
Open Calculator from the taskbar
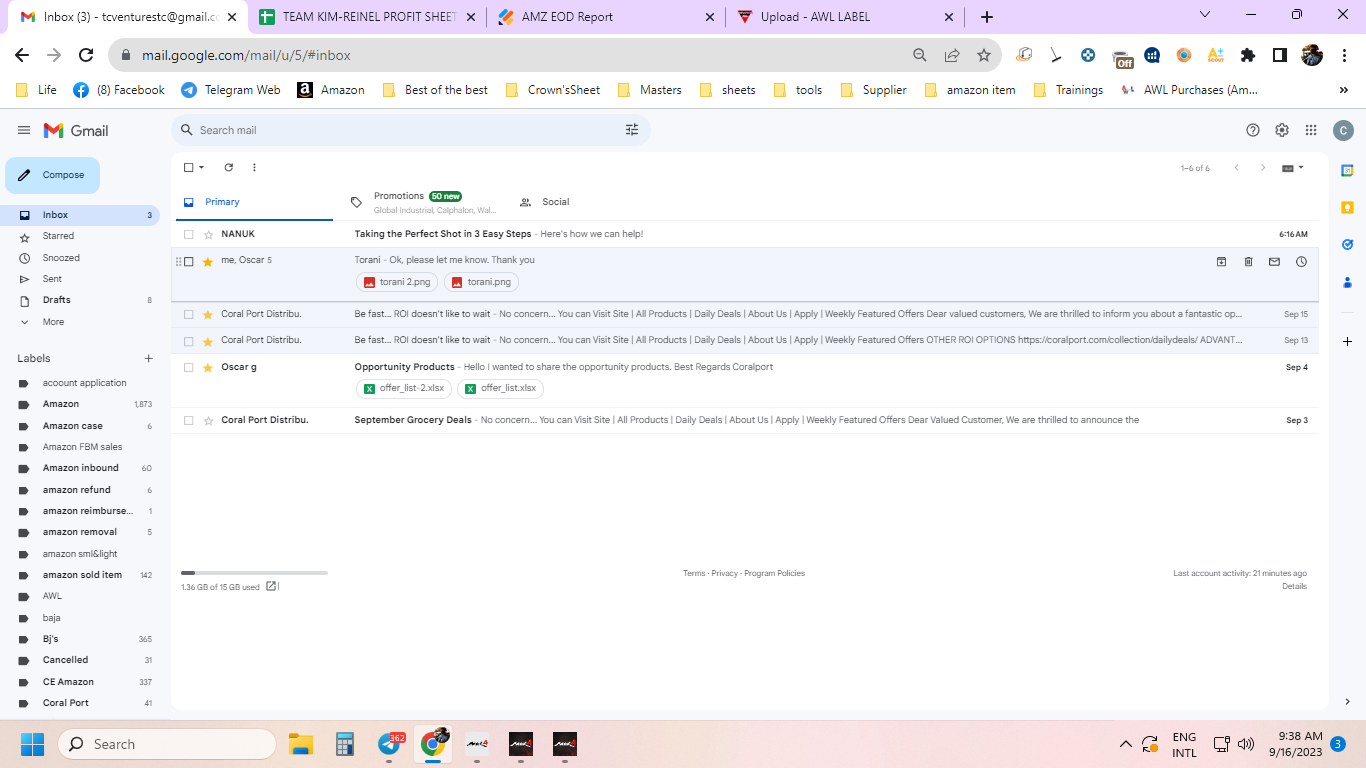[x=345, y=744]
